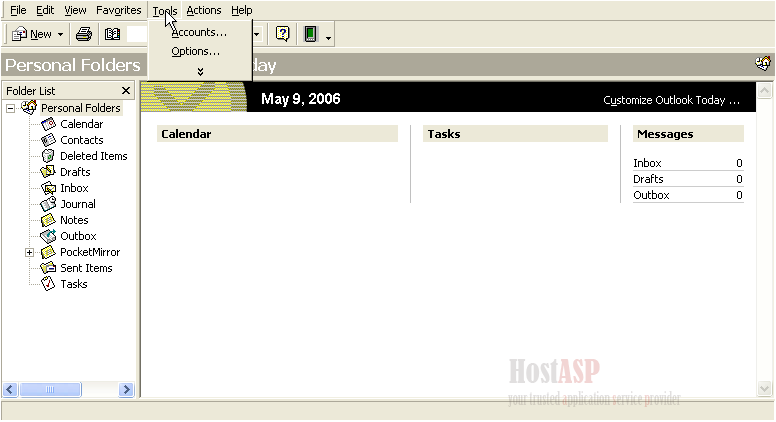Click the Notes folder icon
This screenshot has width=776, height=422.
point(48,220)
